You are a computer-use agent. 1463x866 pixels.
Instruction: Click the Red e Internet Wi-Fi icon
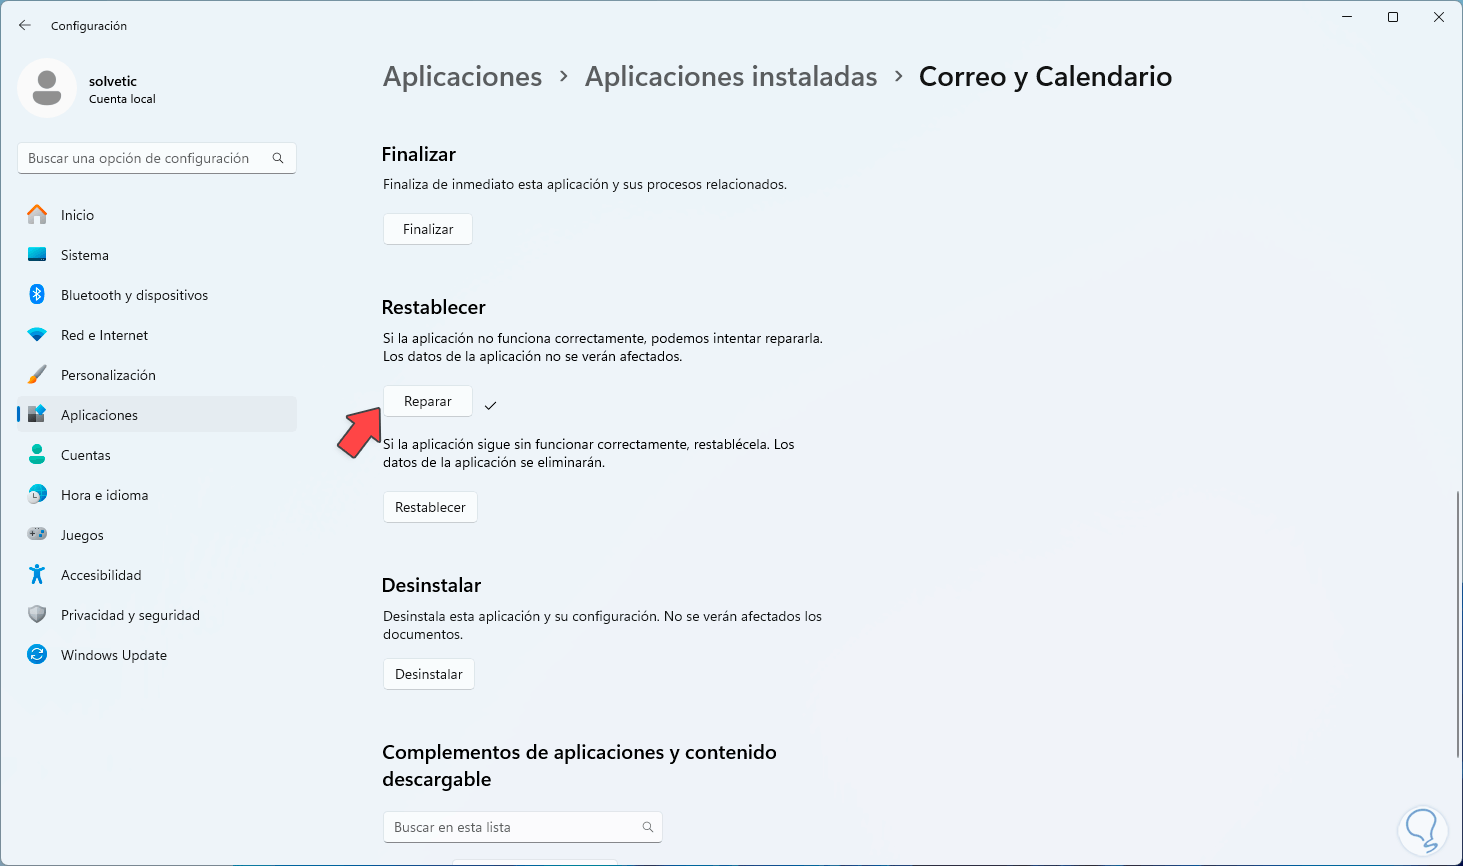click(37, 335)
